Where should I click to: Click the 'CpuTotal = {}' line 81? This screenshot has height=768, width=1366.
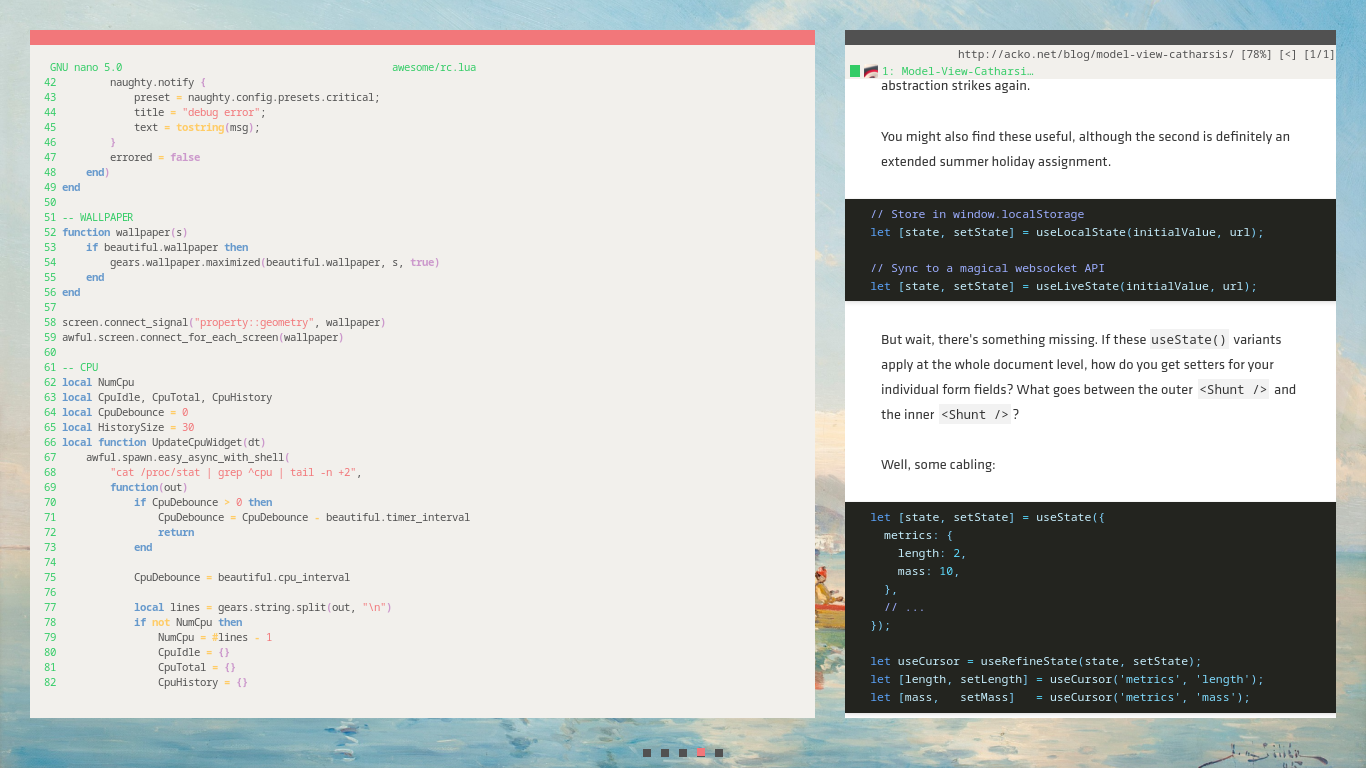coord(197,667)
